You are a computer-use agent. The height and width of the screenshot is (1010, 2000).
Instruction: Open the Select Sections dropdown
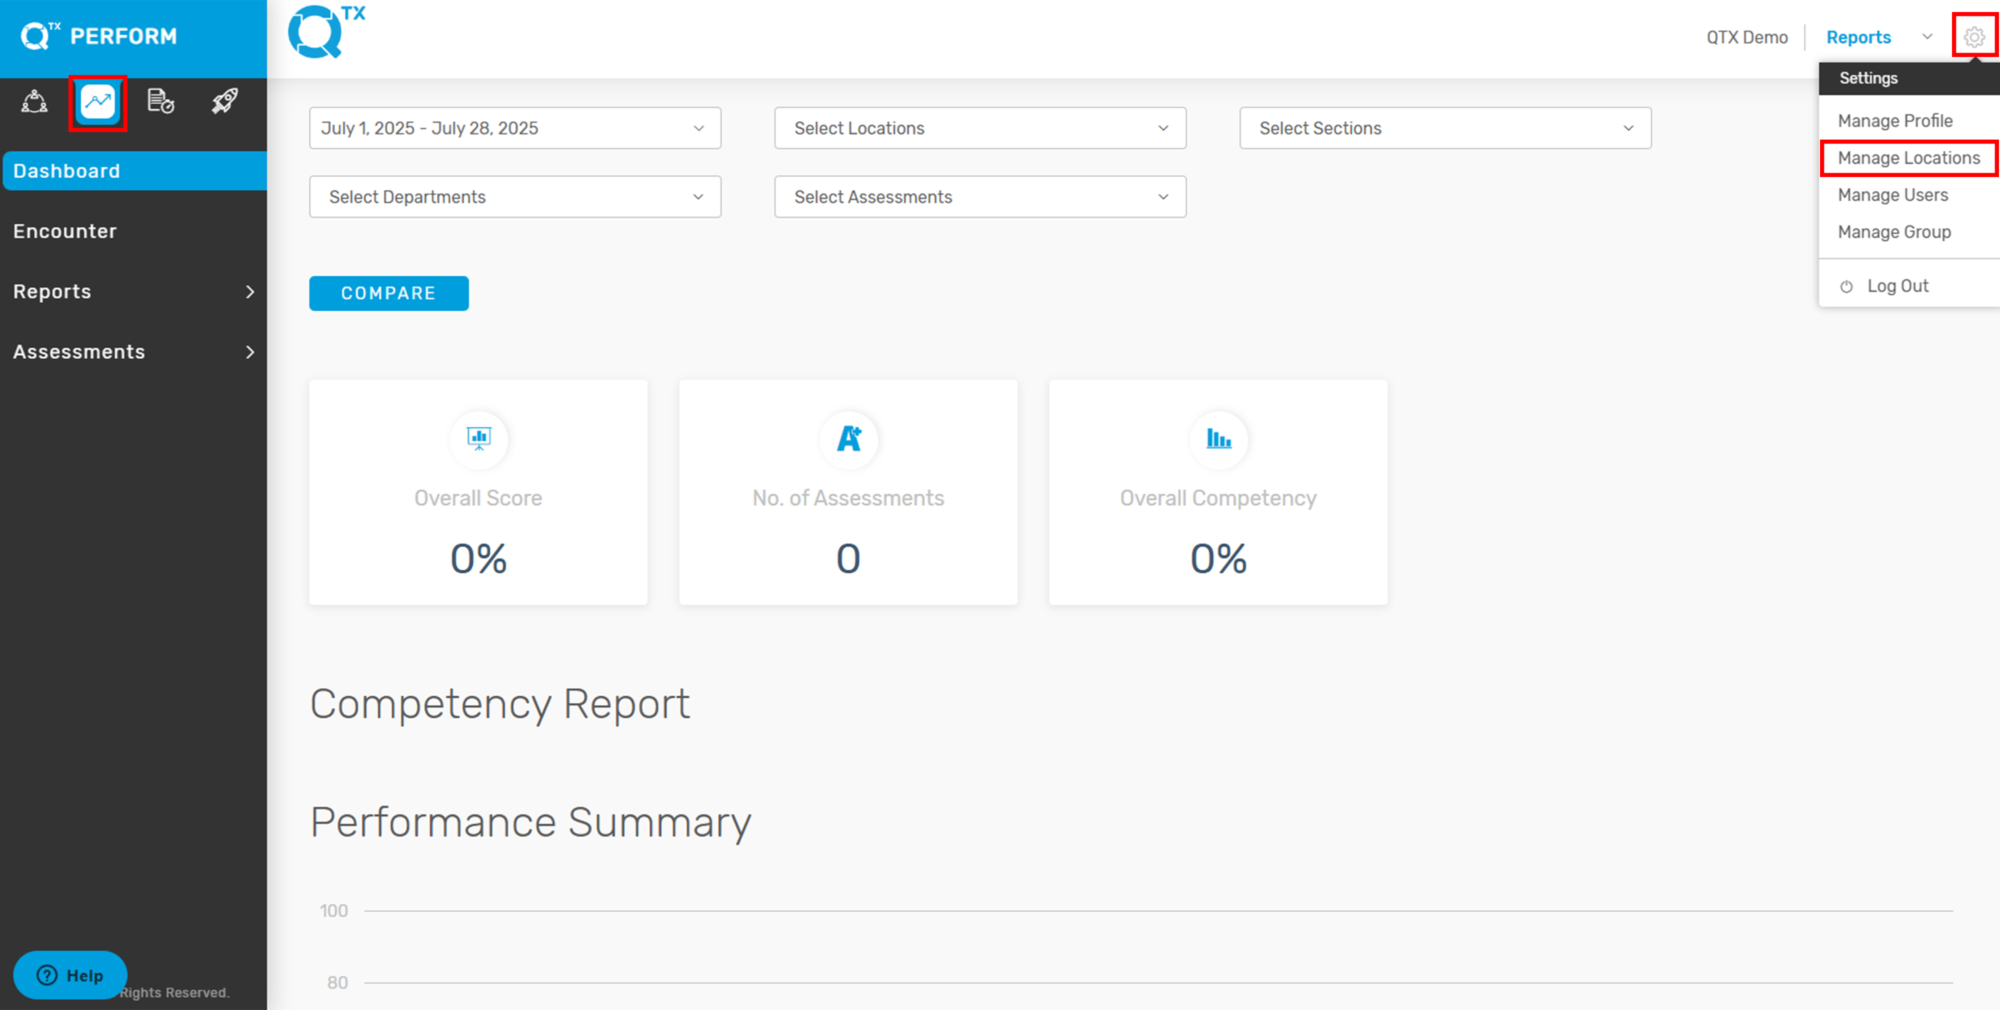click(1445, 128)
